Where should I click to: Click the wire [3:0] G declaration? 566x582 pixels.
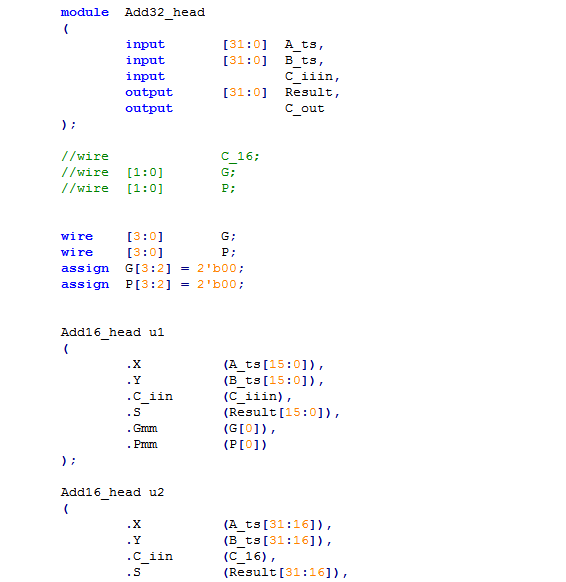(148, 236)
